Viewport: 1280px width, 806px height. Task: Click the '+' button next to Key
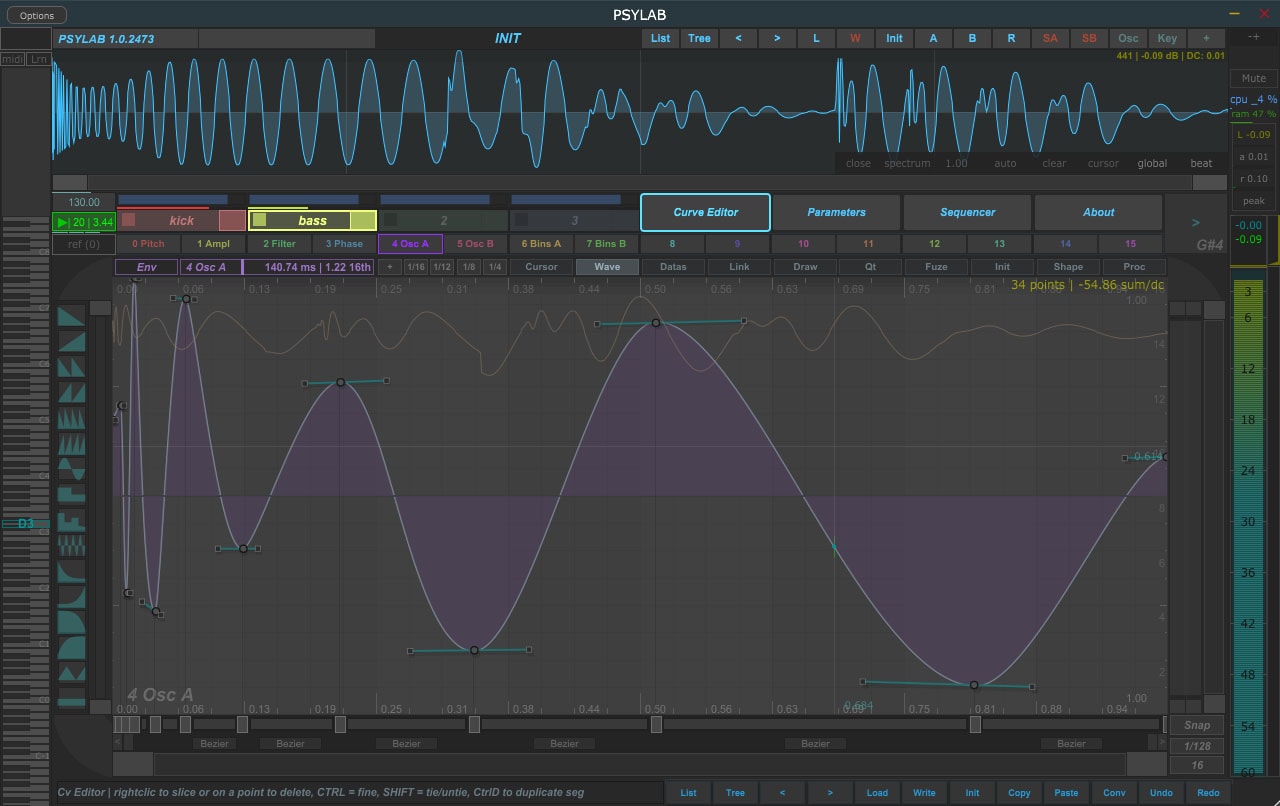[x=1206, y=38]
